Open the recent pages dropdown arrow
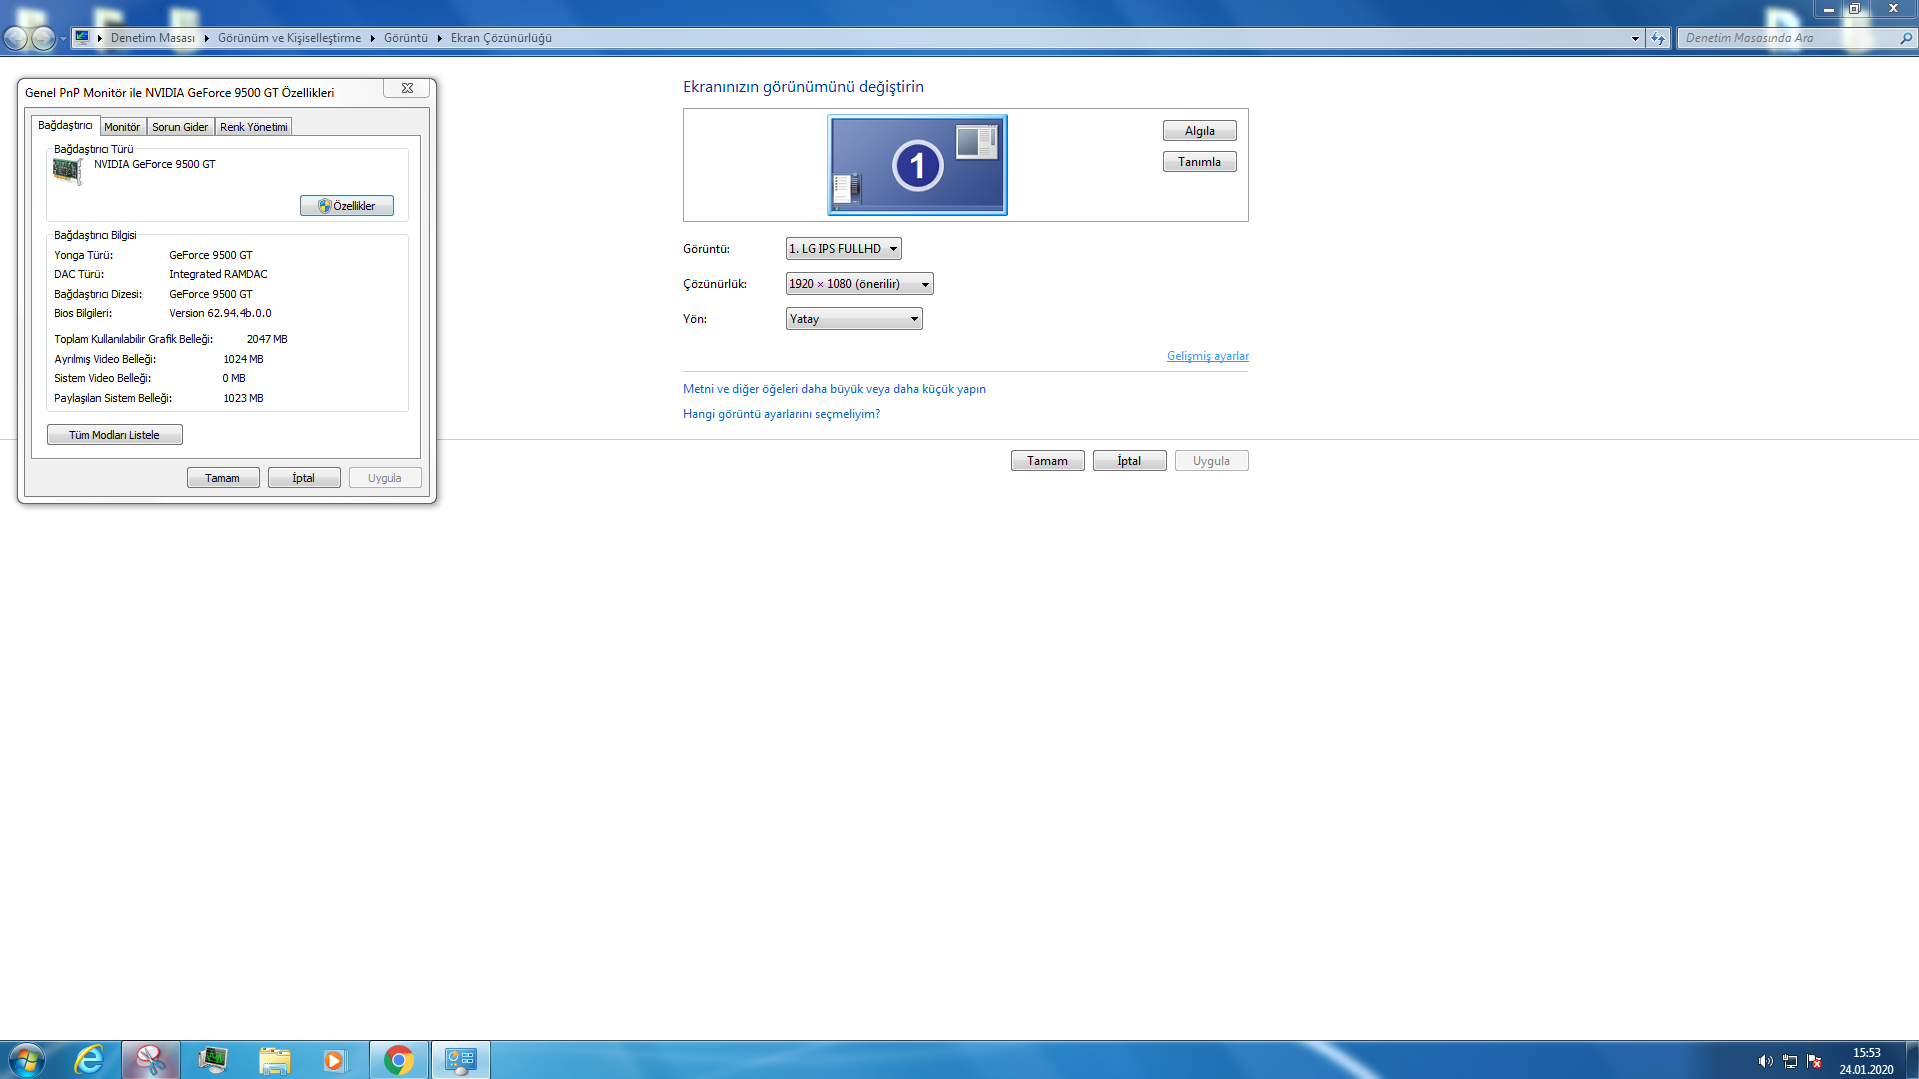Viewport: 1919px width, 1079px height. click(63, 38)
